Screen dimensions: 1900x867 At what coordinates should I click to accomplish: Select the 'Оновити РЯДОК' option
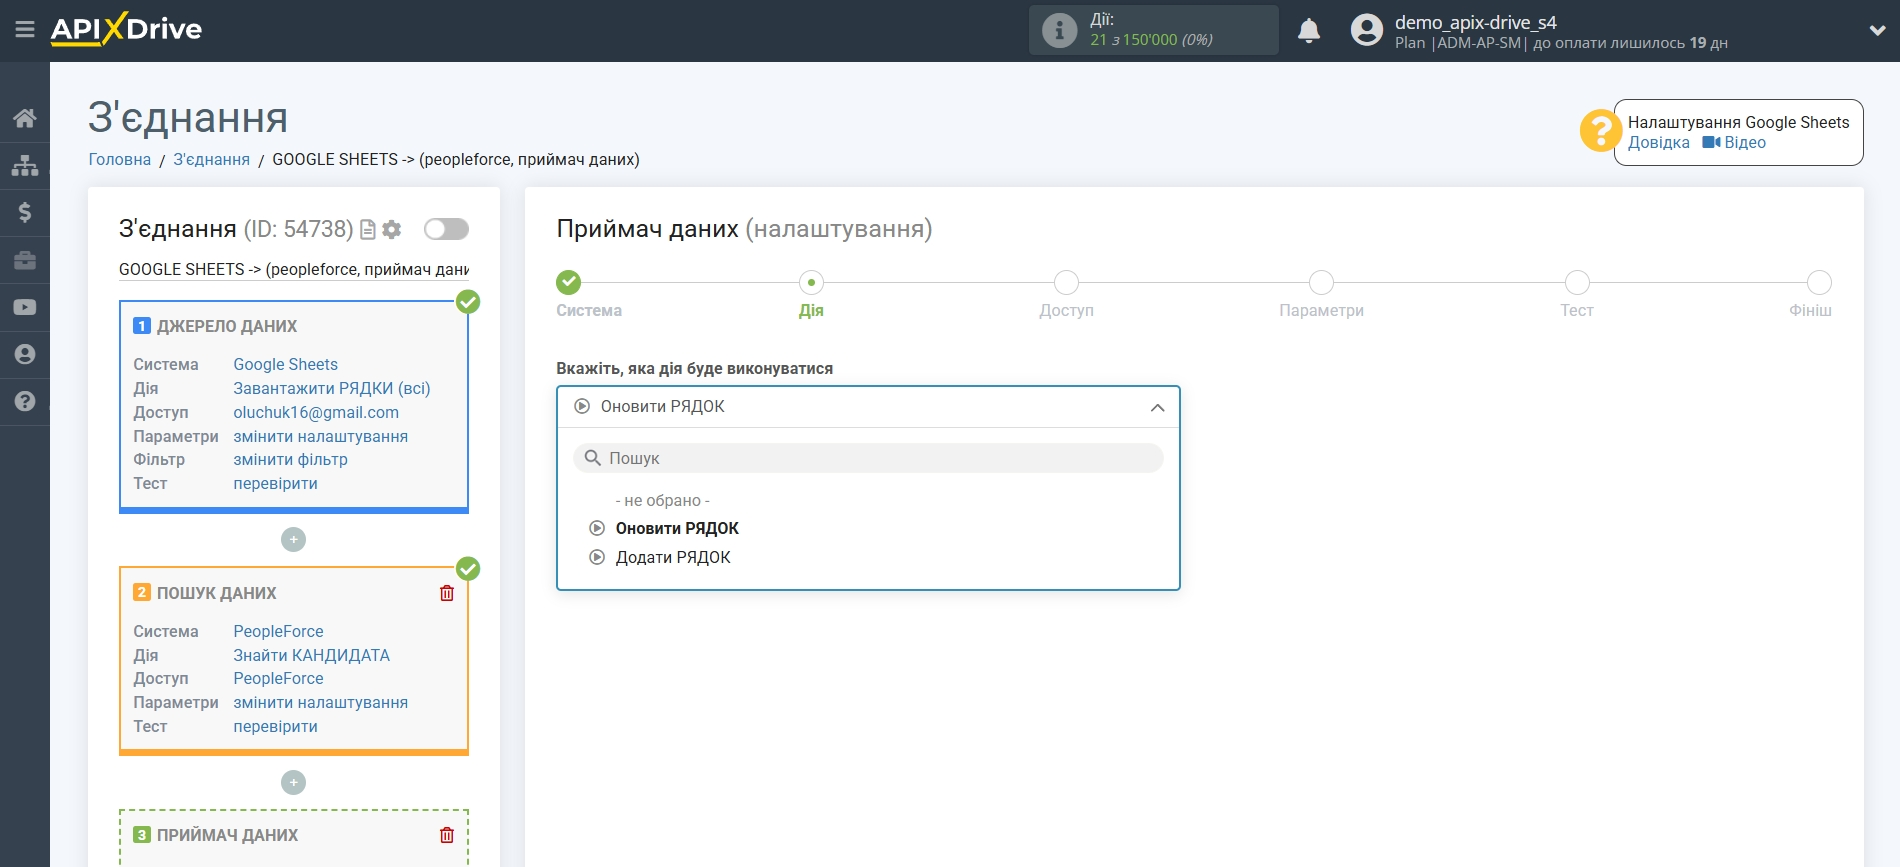tap(677, 528)
